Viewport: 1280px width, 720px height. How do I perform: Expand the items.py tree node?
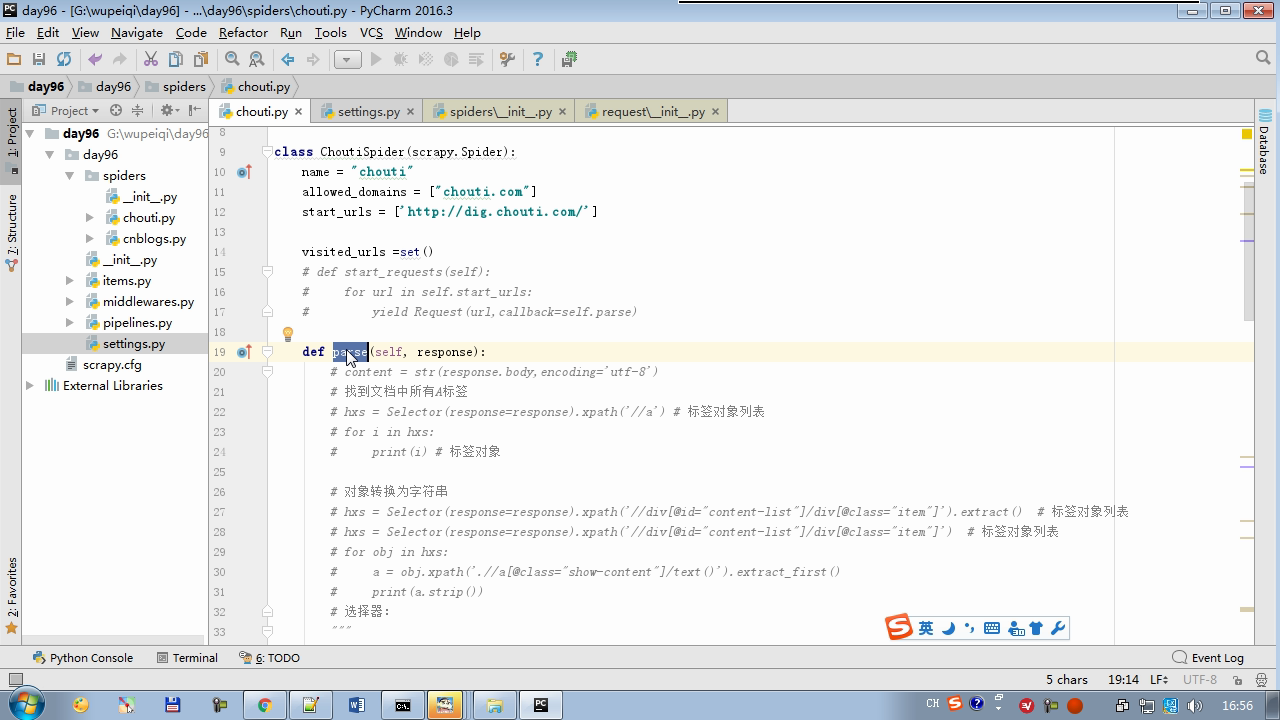tap(69, 281)
